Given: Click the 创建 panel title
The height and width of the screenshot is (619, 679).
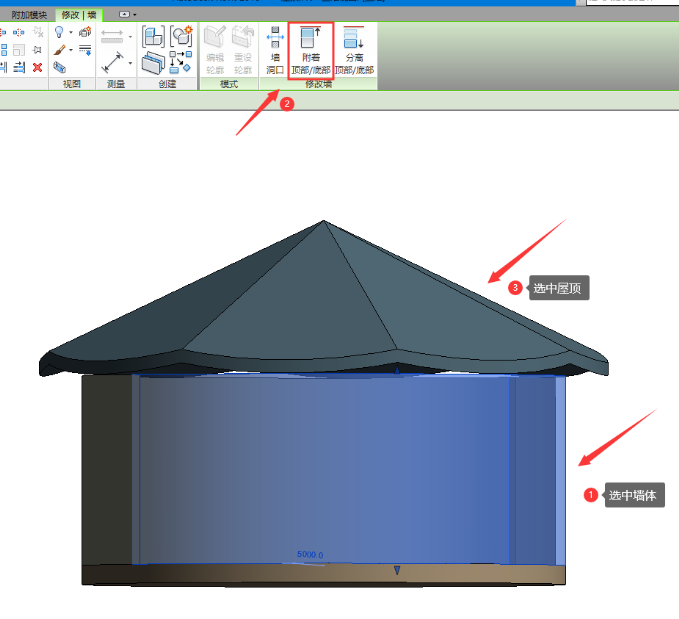Looking at the screenshot, I should coord(167,84).
